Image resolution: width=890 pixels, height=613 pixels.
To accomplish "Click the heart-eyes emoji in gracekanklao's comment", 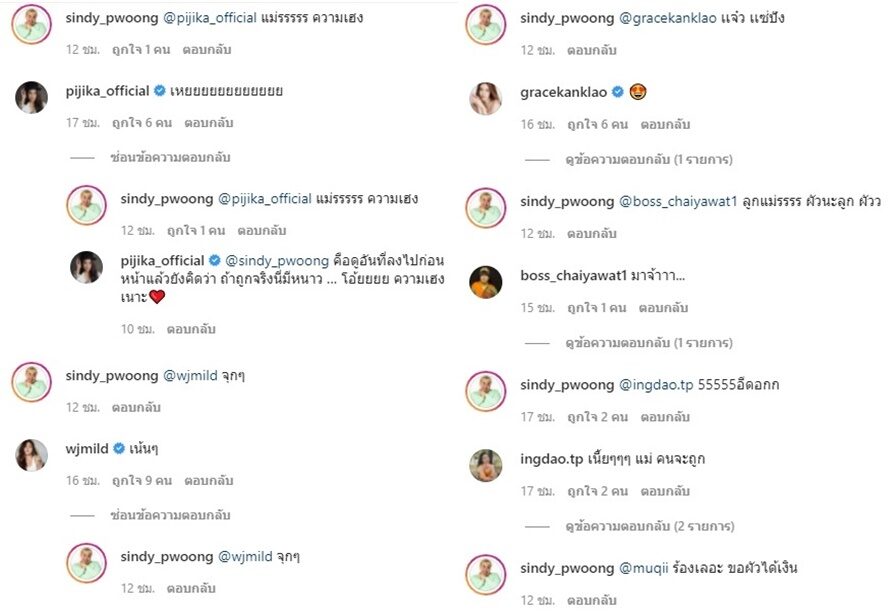I will pyautogui.click(x=638, y=91).
